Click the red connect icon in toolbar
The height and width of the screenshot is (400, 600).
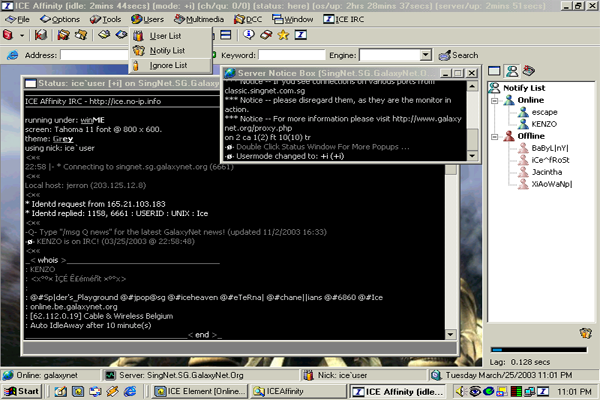click(x=8, y=35)
